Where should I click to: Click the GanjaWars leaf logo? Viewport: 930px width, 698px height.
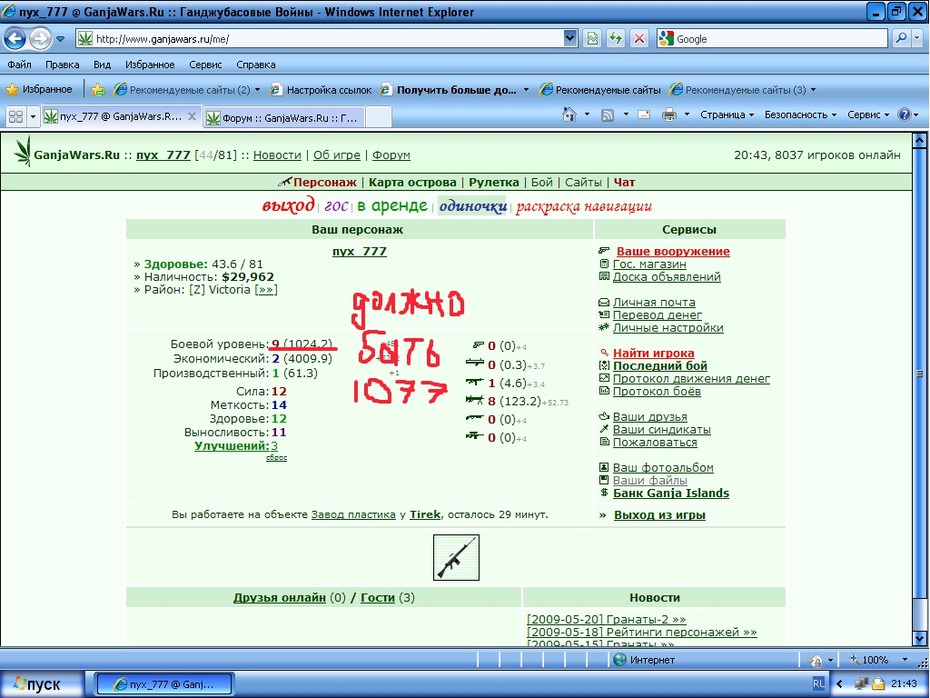(23, 152)
